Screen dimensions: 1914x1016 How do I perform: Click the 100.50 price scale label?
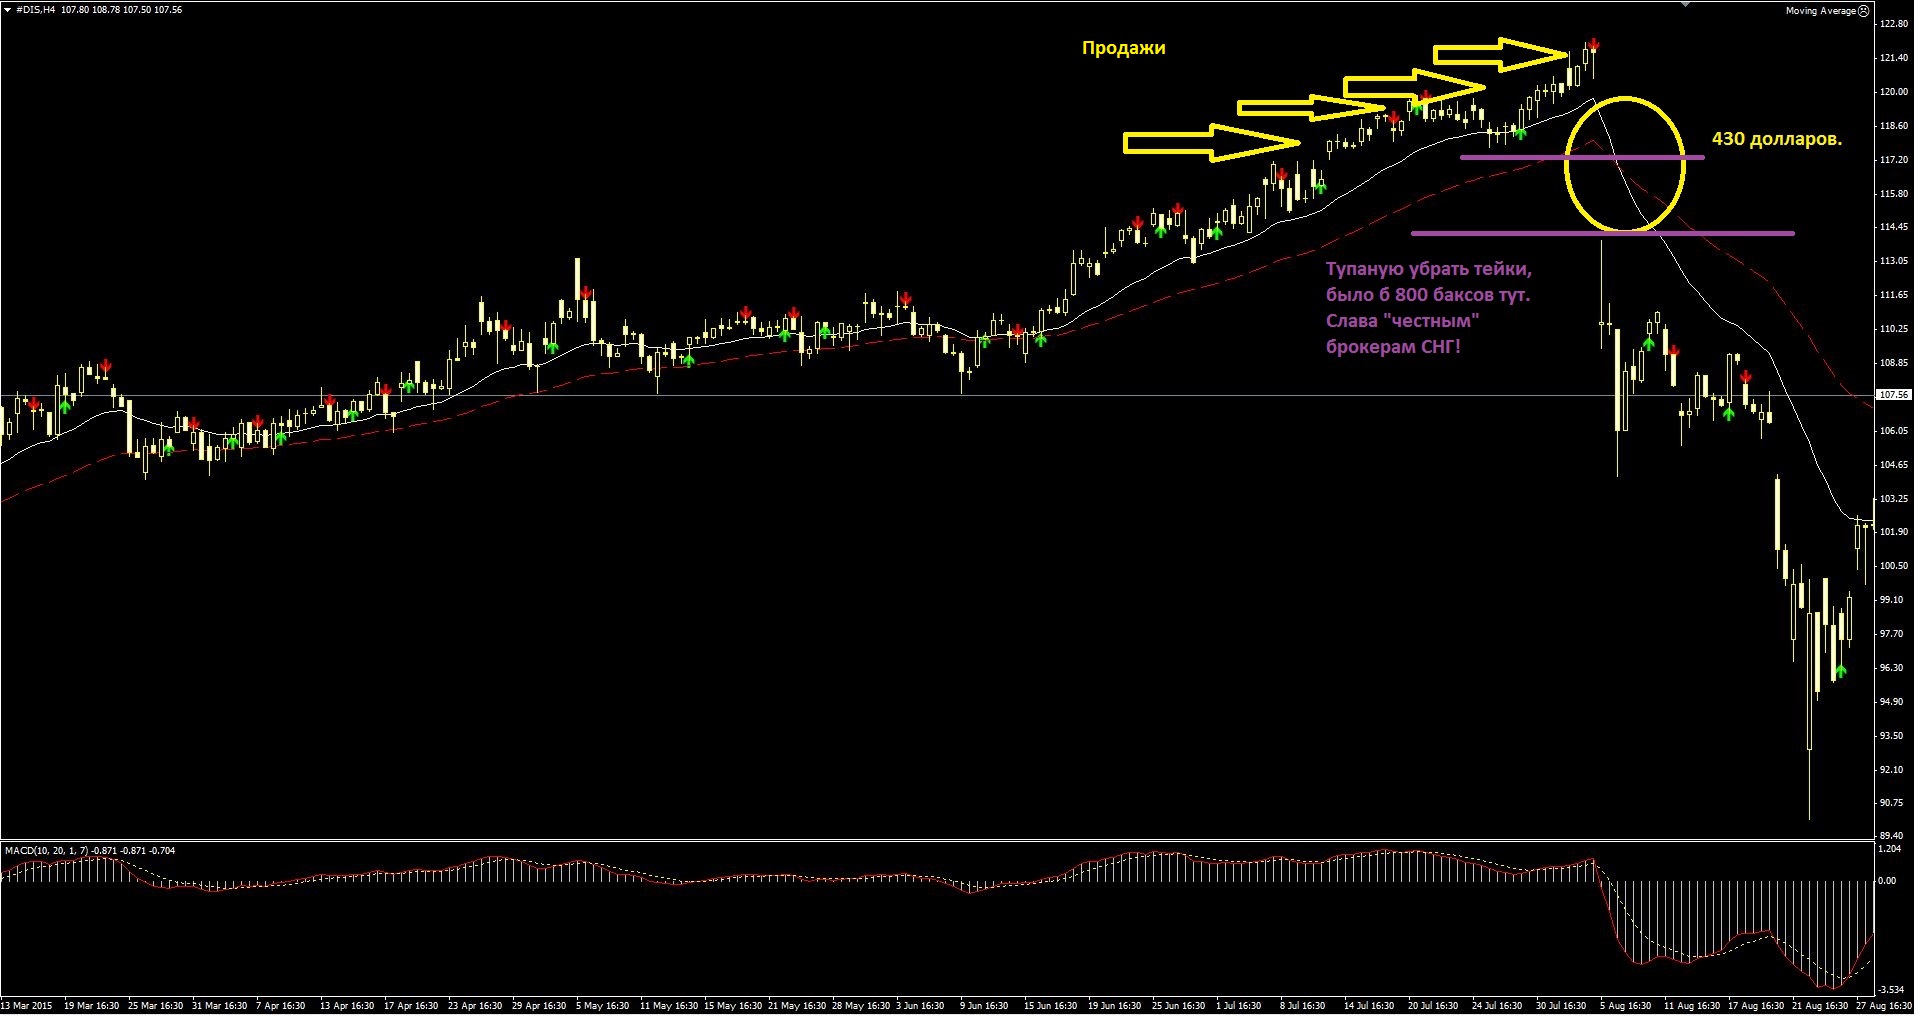pos(1894,566)
